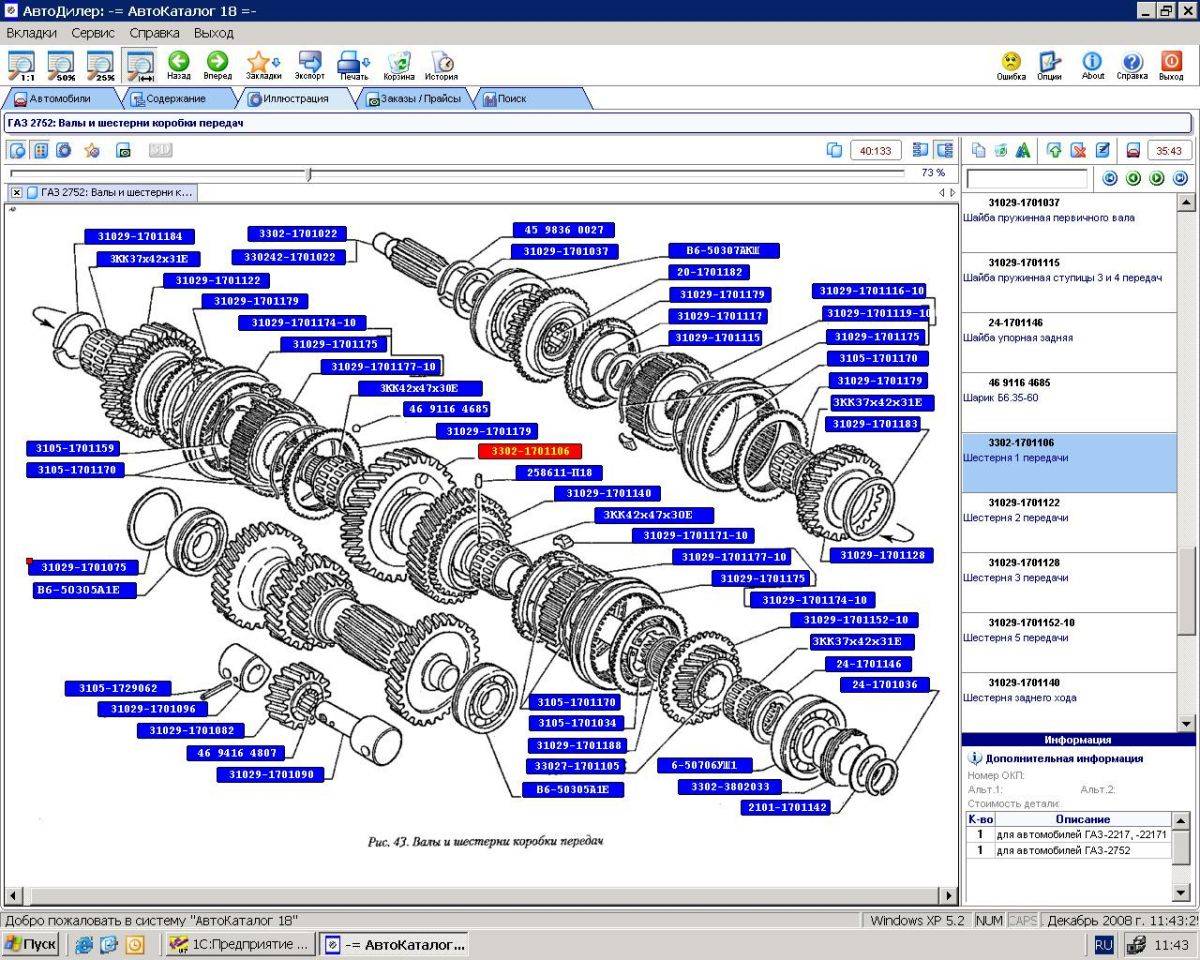This screenshot has width=1200, height=960.
Task: Open the Закладки bookmarks dropdown
Action: [x=263, y=65]
